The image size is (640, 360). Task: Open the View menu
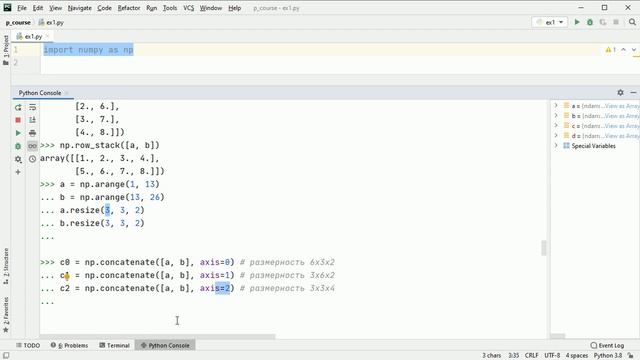pyautogui.click(x=56, y=8)
